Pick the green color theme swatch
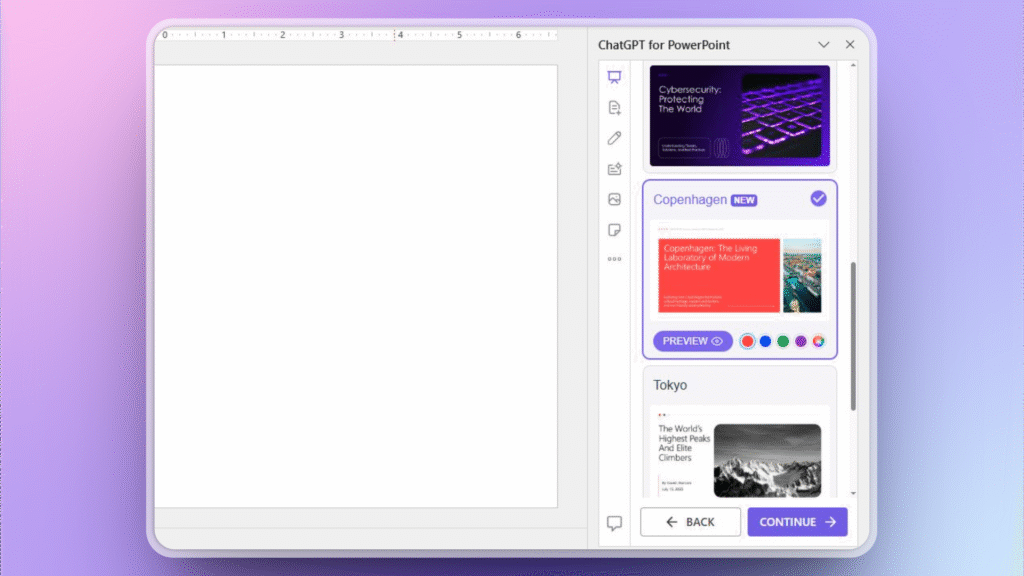 [783, 341]
